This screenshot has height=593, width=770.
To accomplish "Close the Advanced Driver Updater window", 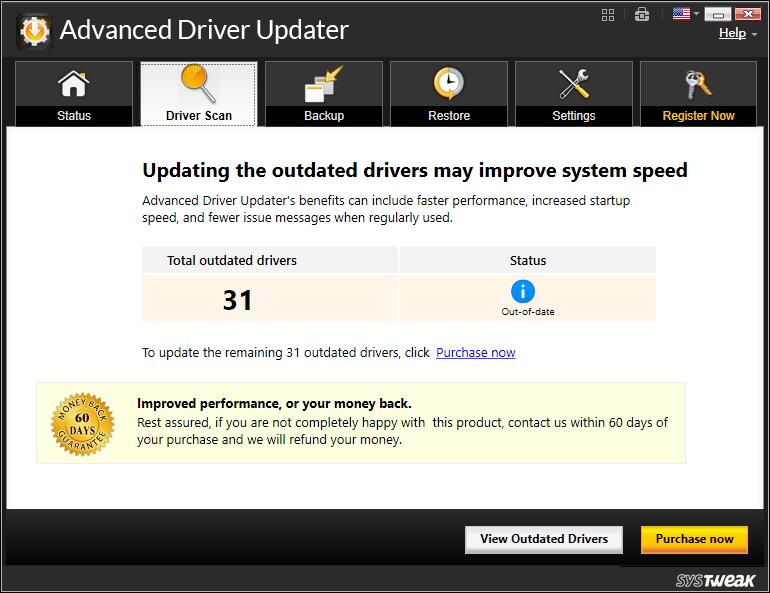I will point(747,14).
